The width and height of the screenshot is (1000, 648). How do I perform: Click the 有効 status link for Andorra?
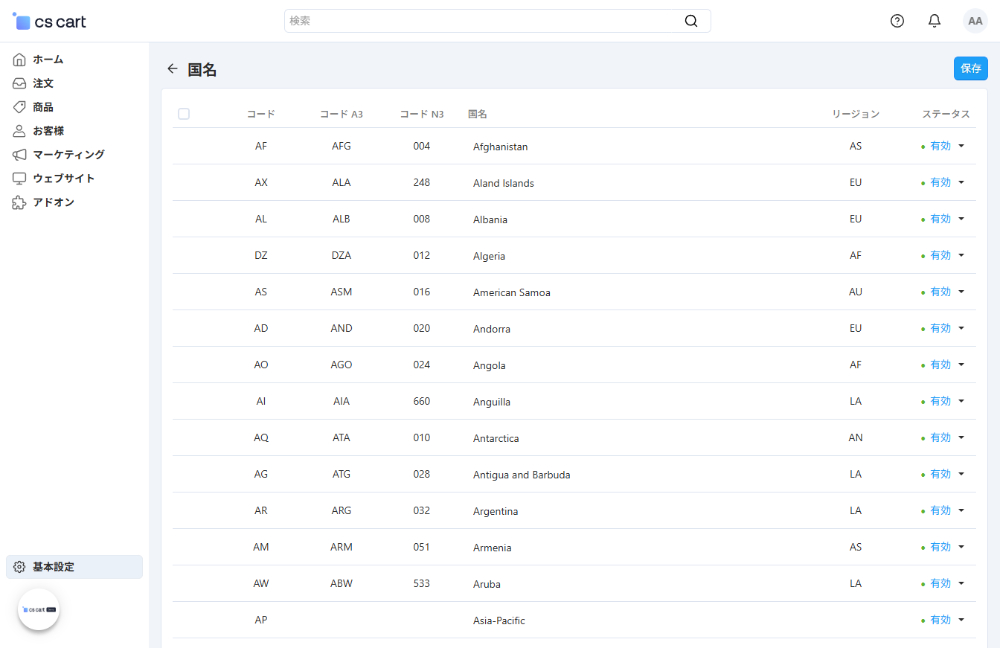coord(940,328)
